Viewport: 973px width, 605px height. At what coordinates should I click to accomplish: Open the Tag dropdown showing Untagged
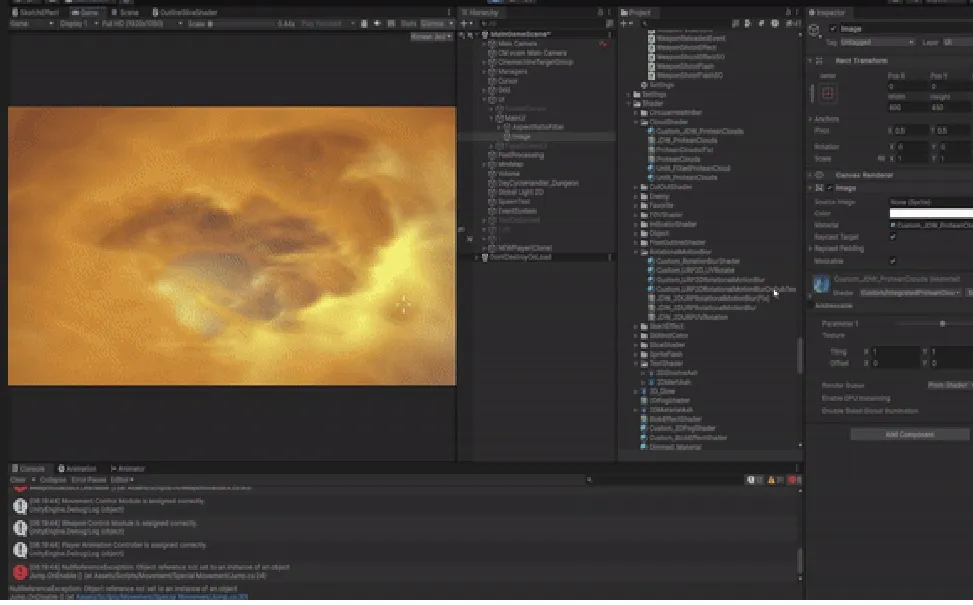[877, 42]
